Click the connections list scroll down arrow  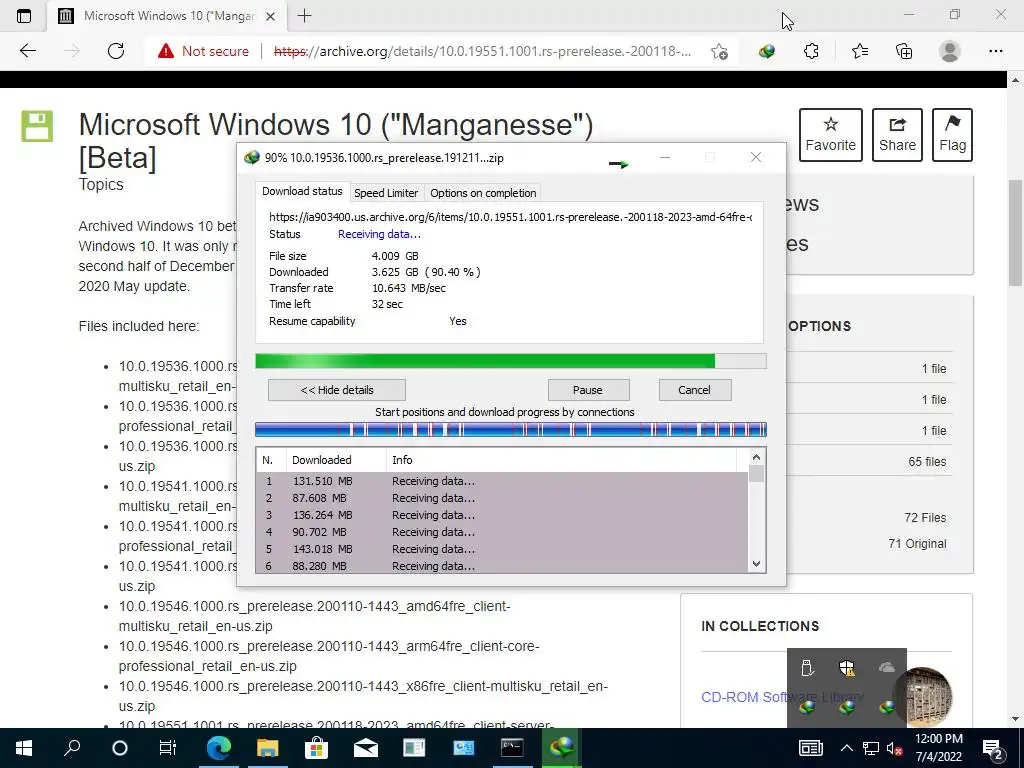(x=756, y=564)
